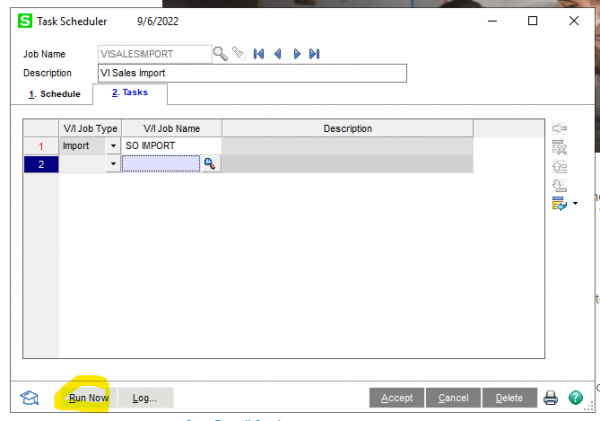Click the move row down icon

559,185
